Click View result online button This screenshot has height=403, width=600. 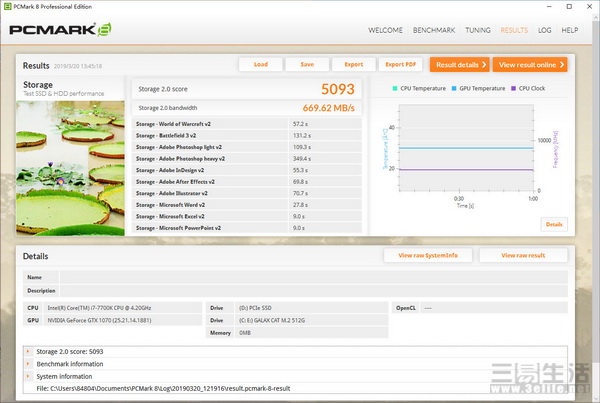click(530, 65)
